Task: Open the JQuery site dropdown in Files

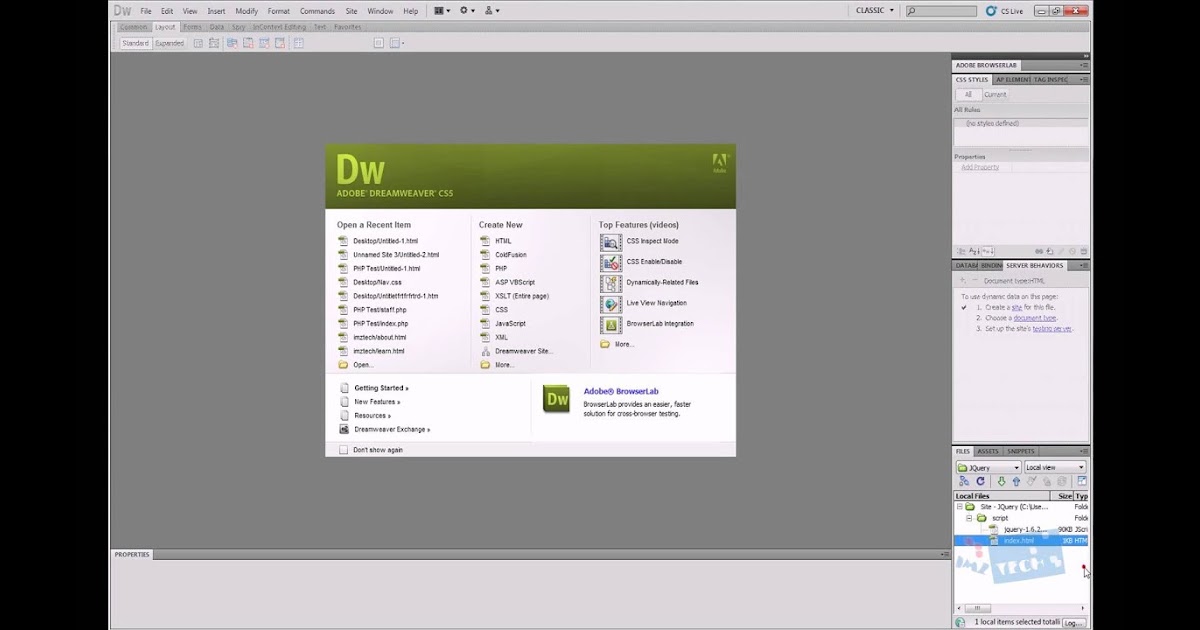Action: (989, 467)
